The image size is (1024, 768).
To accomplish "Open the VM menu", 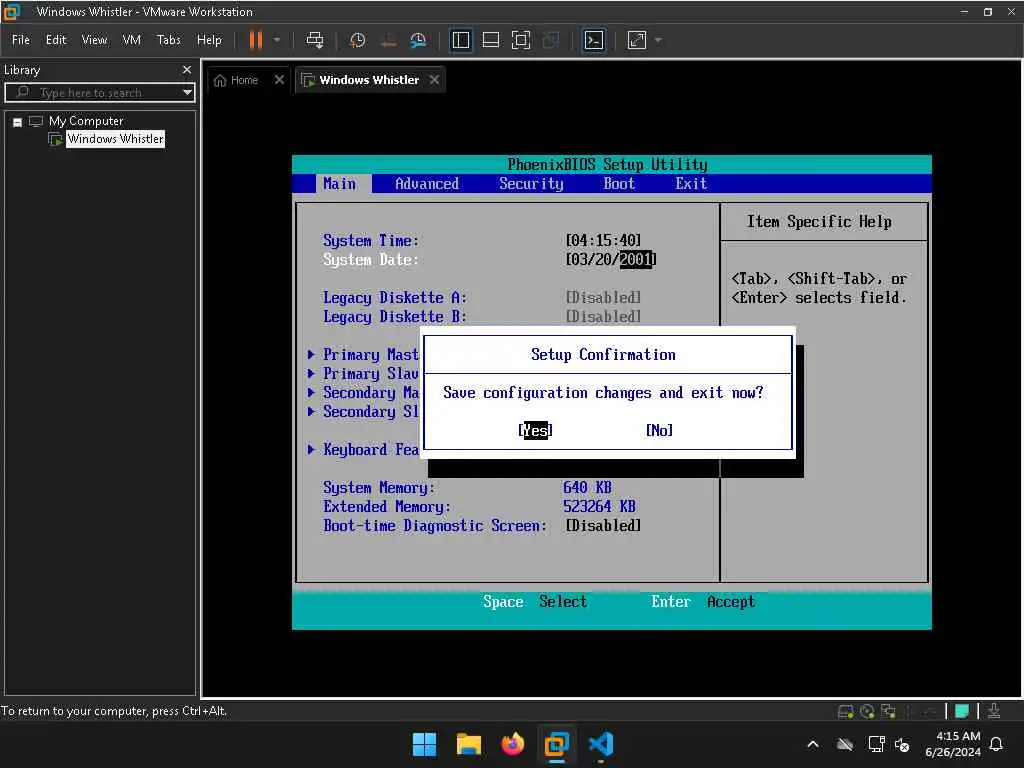I will click(x=131, y=40).
